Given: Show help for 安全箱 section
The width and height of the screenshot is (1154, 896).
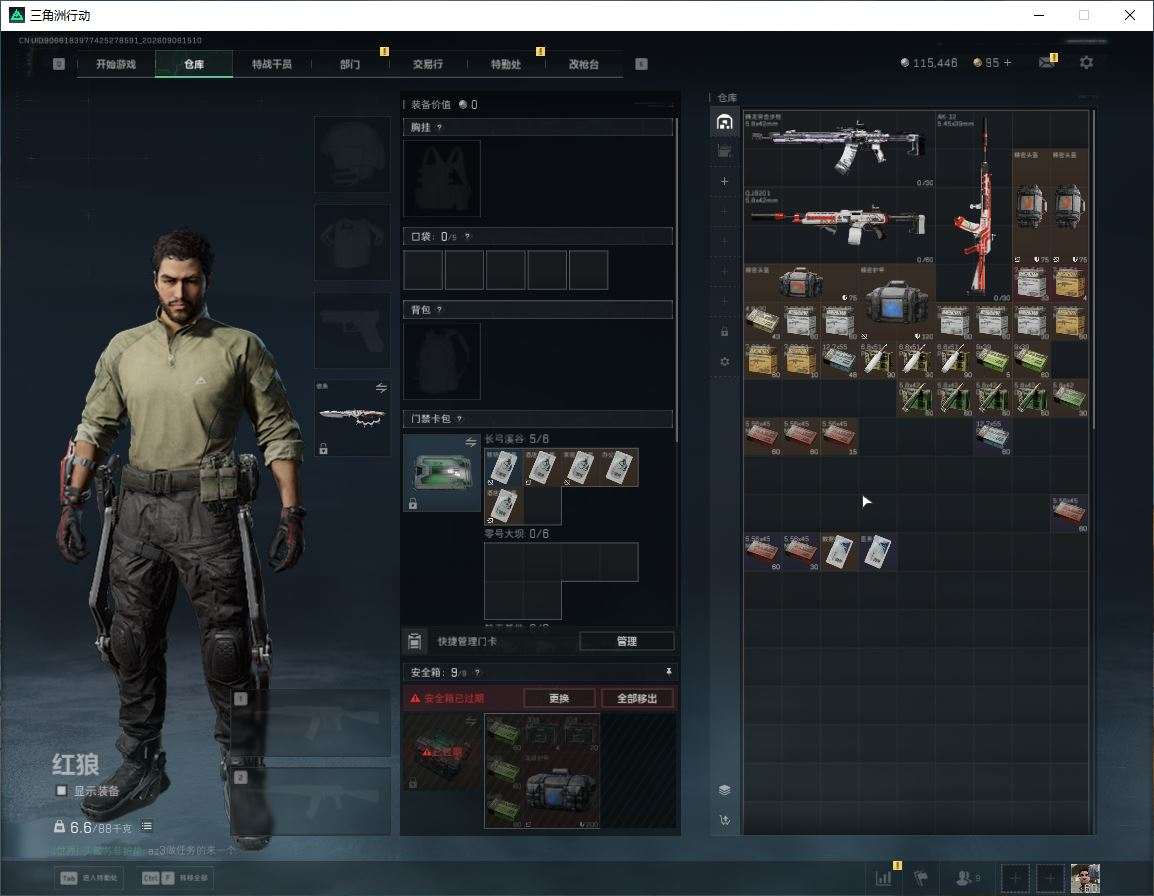Looking at the screenshot, I should (477, 672).
